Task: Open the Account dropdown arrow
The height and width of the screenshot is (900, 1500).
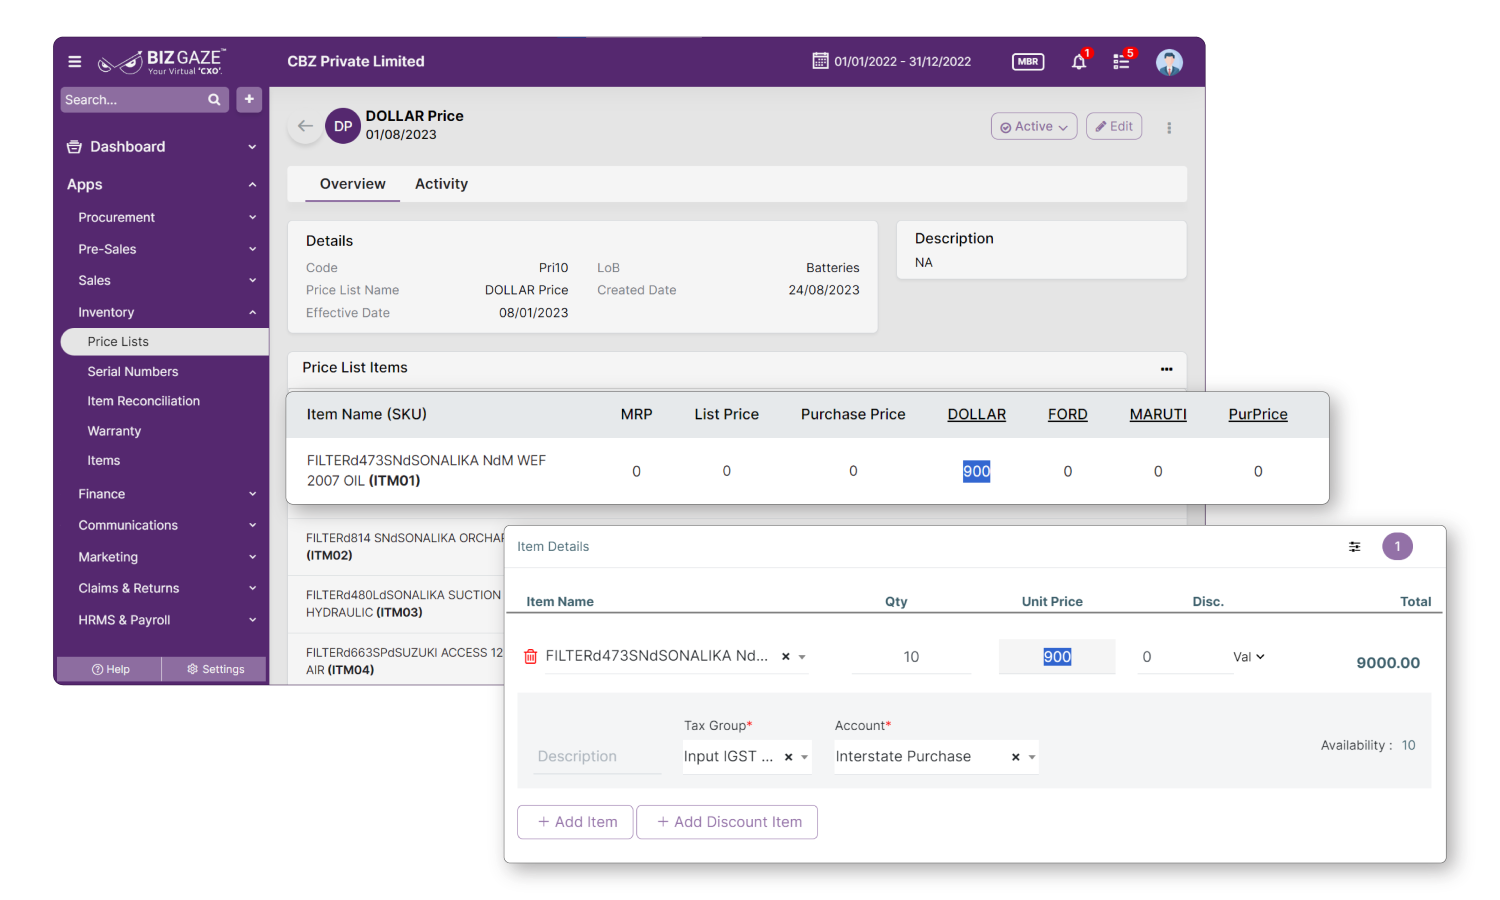Action: (x=1032, y=758)
